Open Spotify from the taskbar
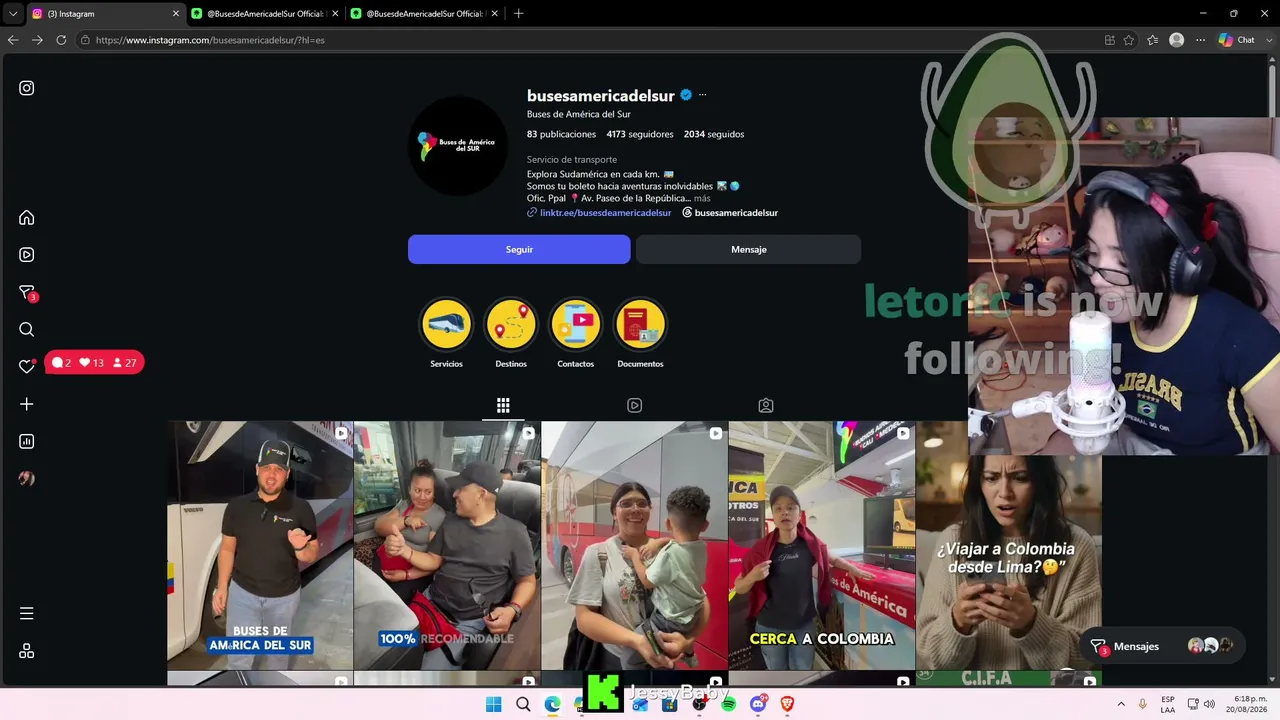Viewport: 1280px width, 720px height. coord(728,704)
